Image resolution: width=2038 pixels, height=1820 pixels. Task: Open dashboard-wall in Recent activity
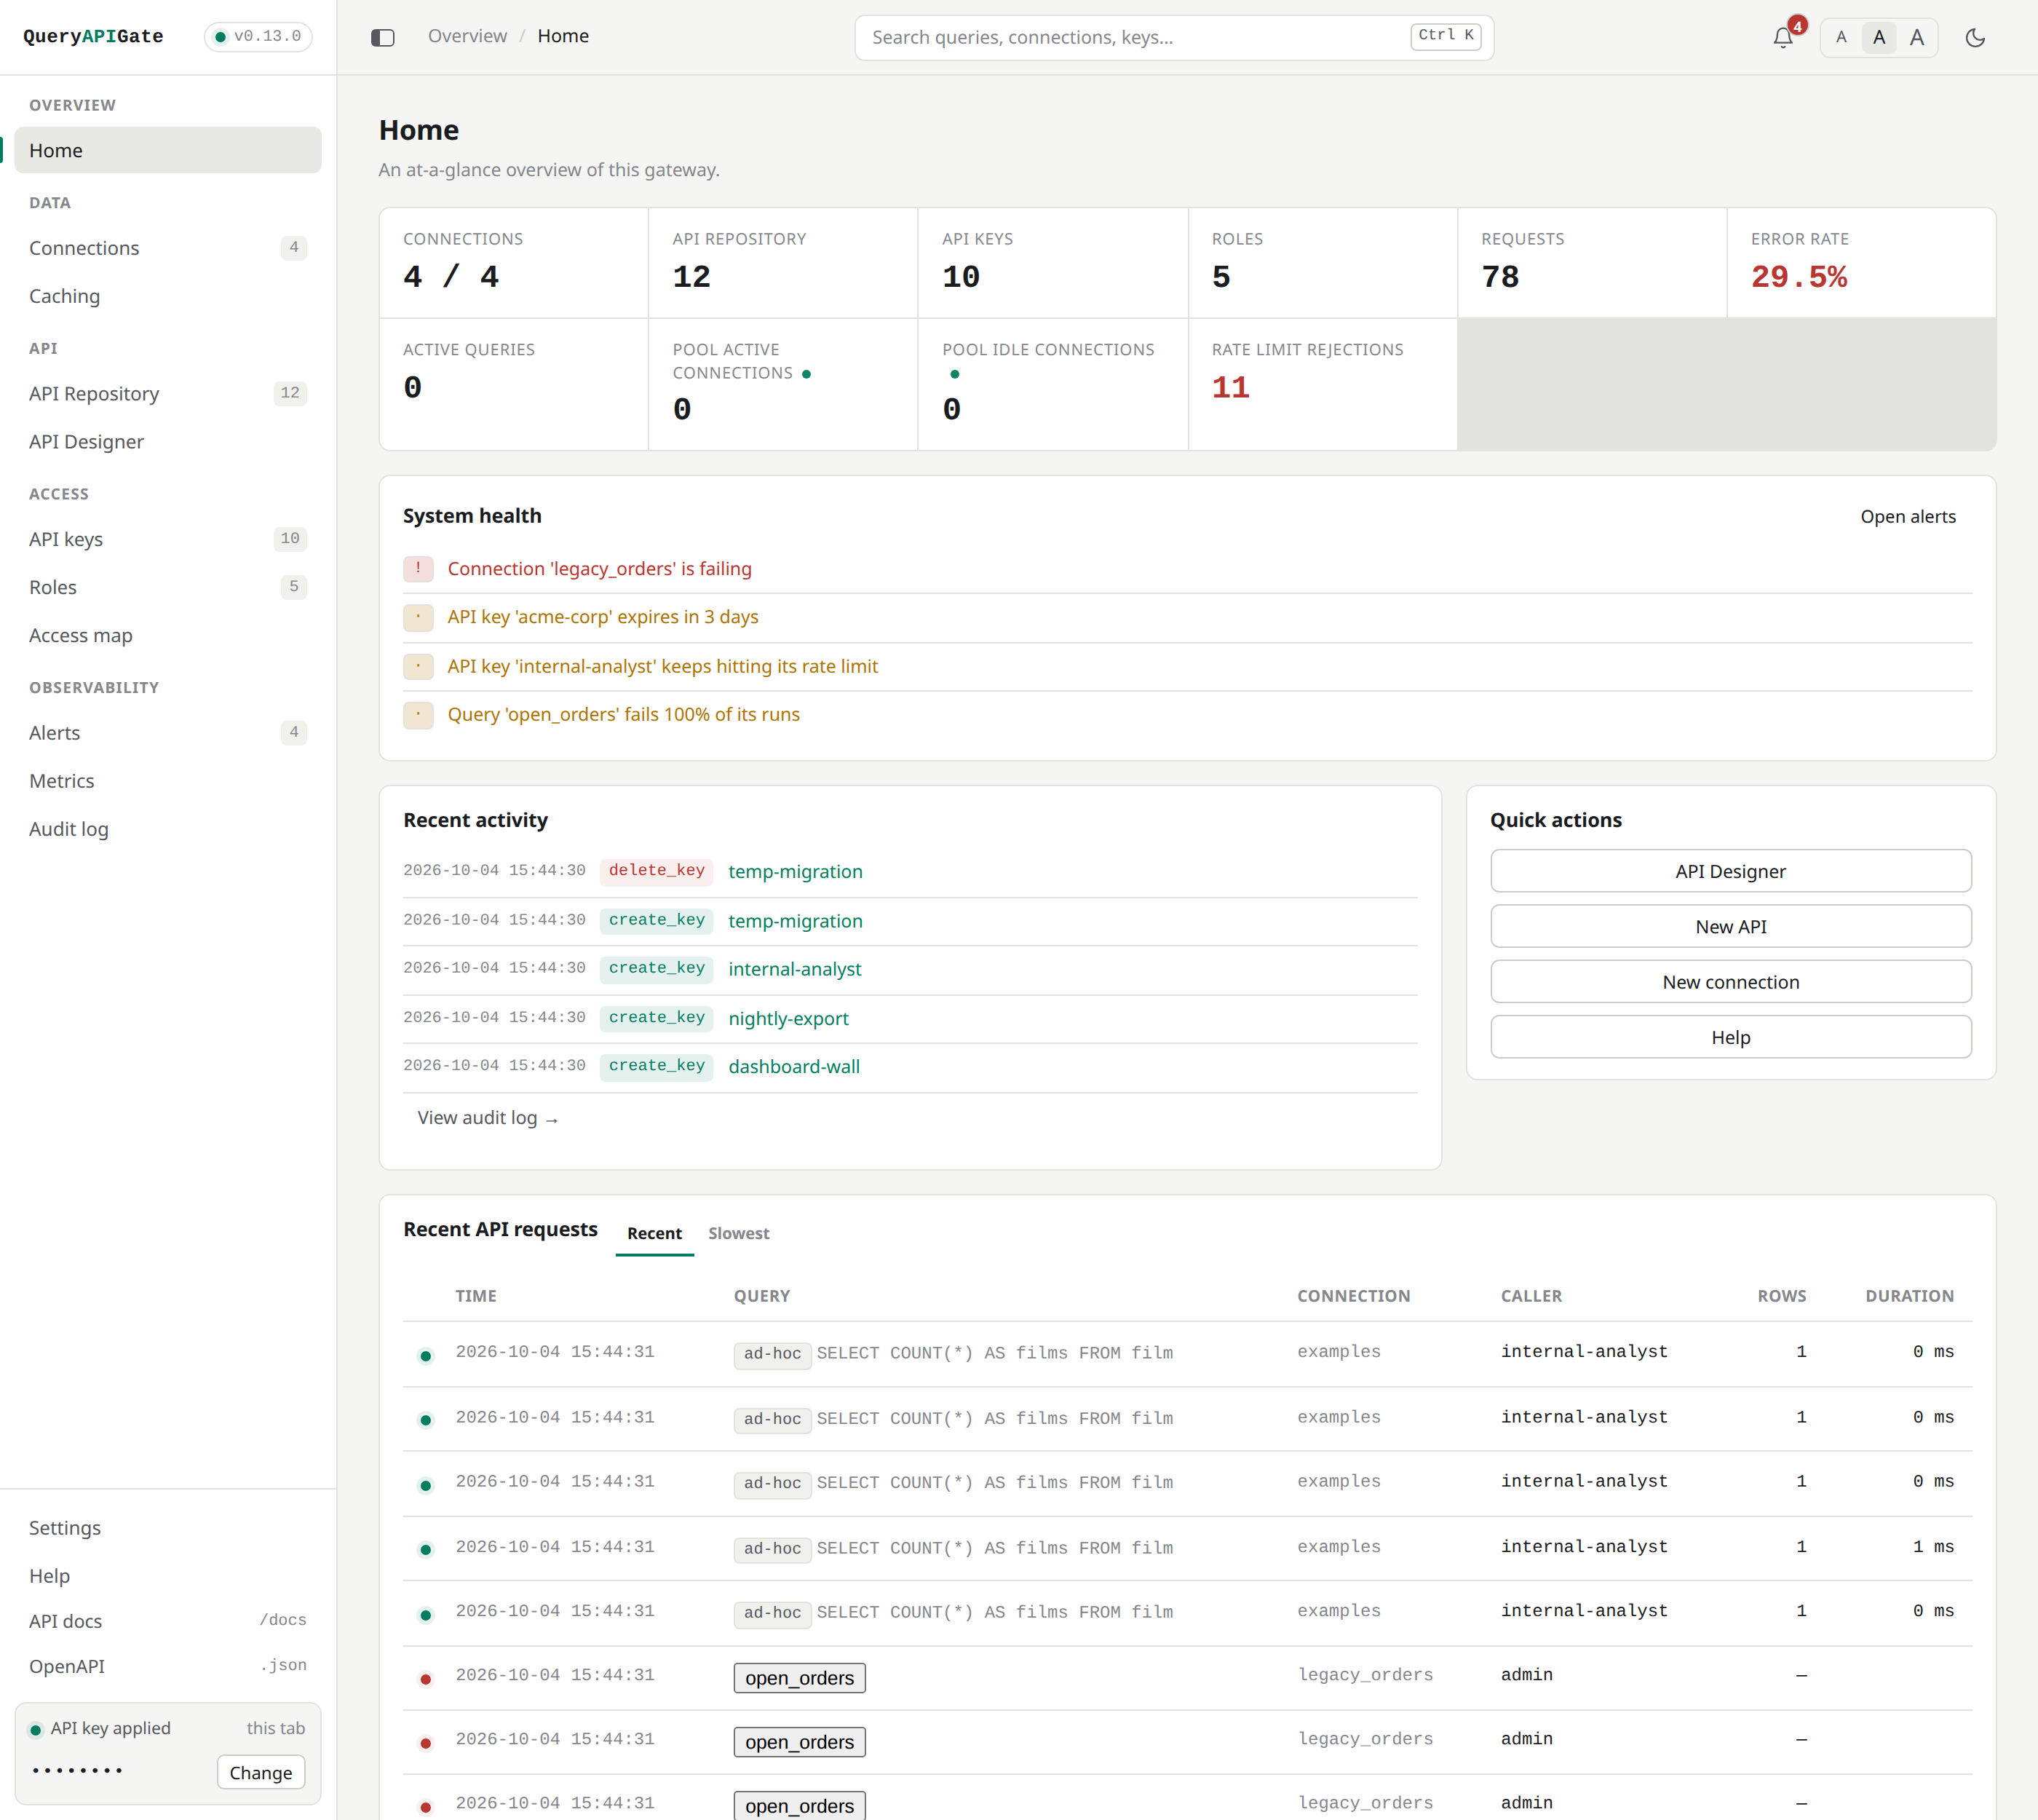click(794, 1066)
